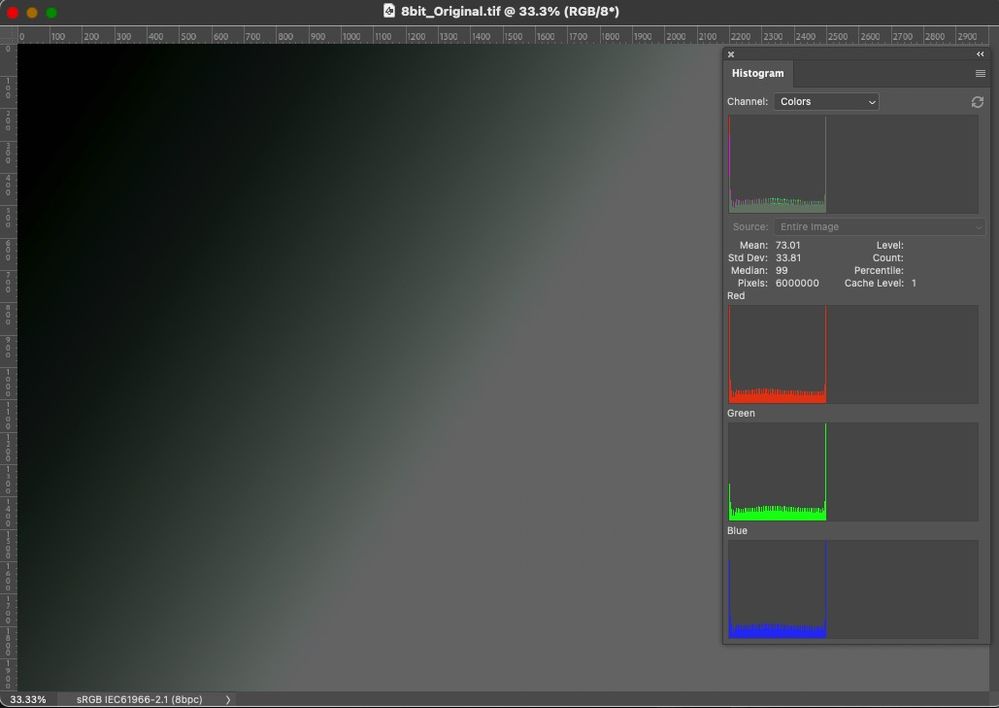Image resolution: width=999 pixels, height=708 pixels.
Task: Click the Green channel label
Action: (741, 413)
